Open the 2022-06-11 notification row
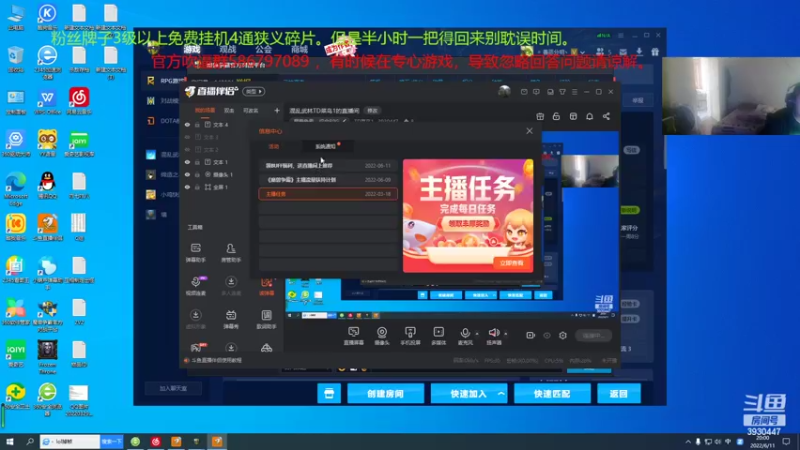This screenshot has height=450, width=800. click(x=328, y=166)
